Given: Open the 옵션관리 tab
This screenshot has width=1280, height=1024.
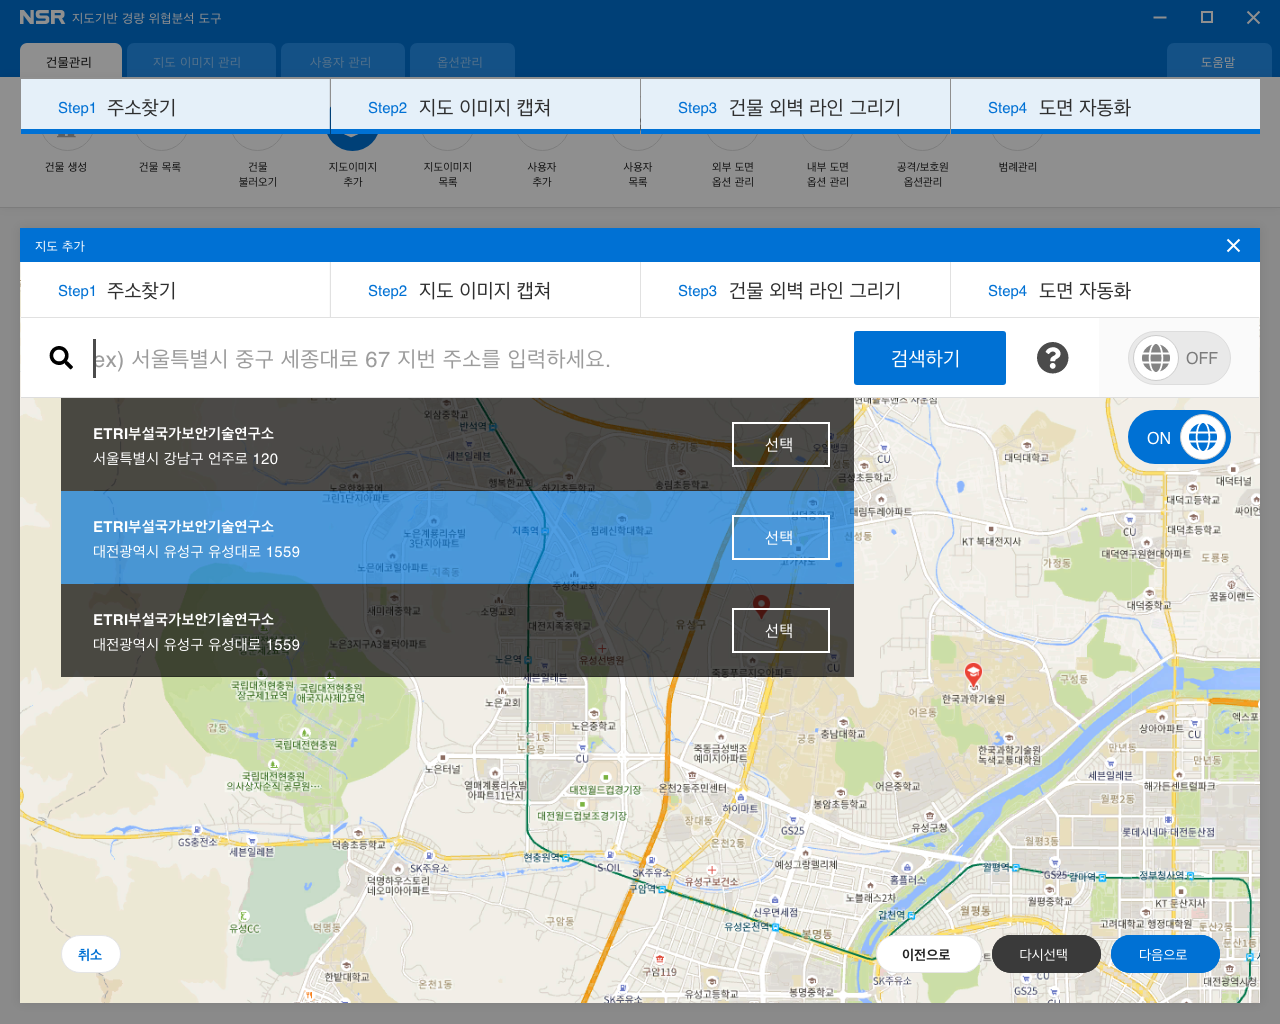Looking at the screenshot, I should 460,61.
